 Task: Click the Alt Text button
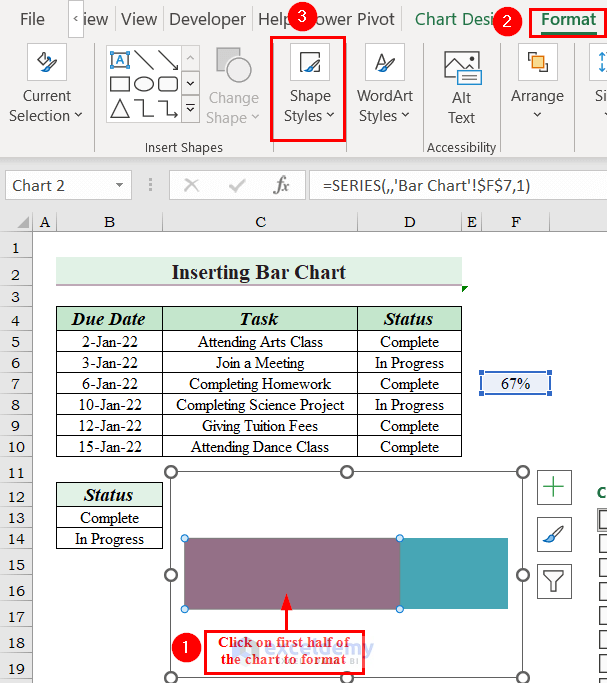coord(462,88)
